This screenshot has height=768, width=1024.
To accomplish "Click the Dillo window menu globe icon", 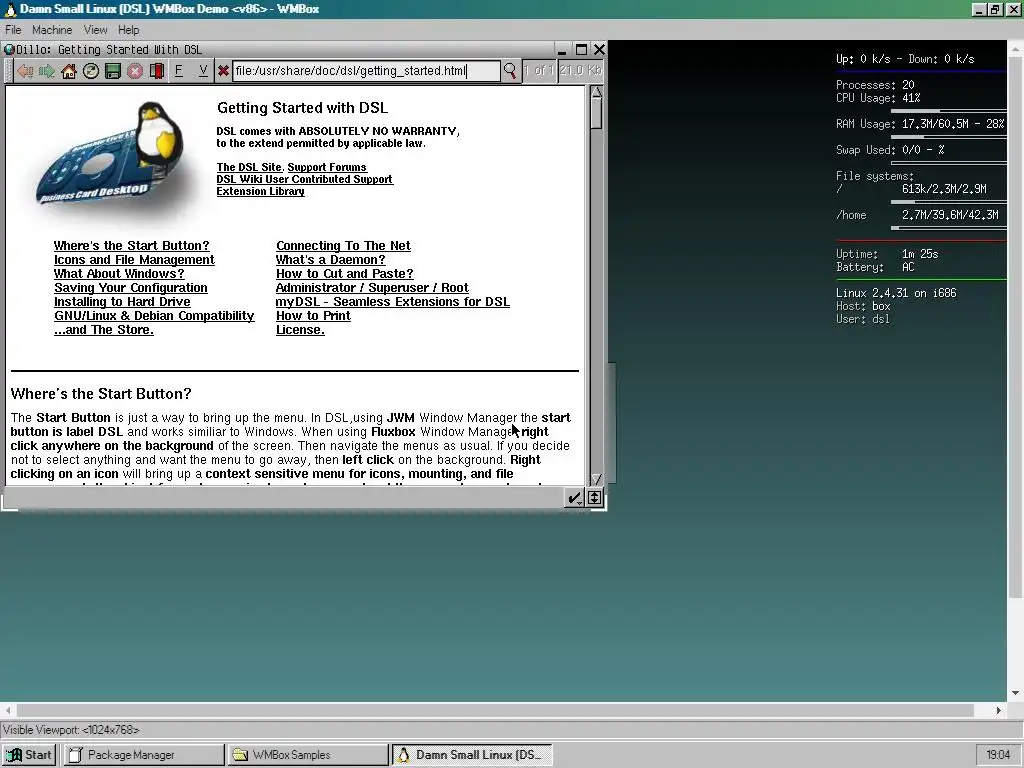I will coord(9,49).
